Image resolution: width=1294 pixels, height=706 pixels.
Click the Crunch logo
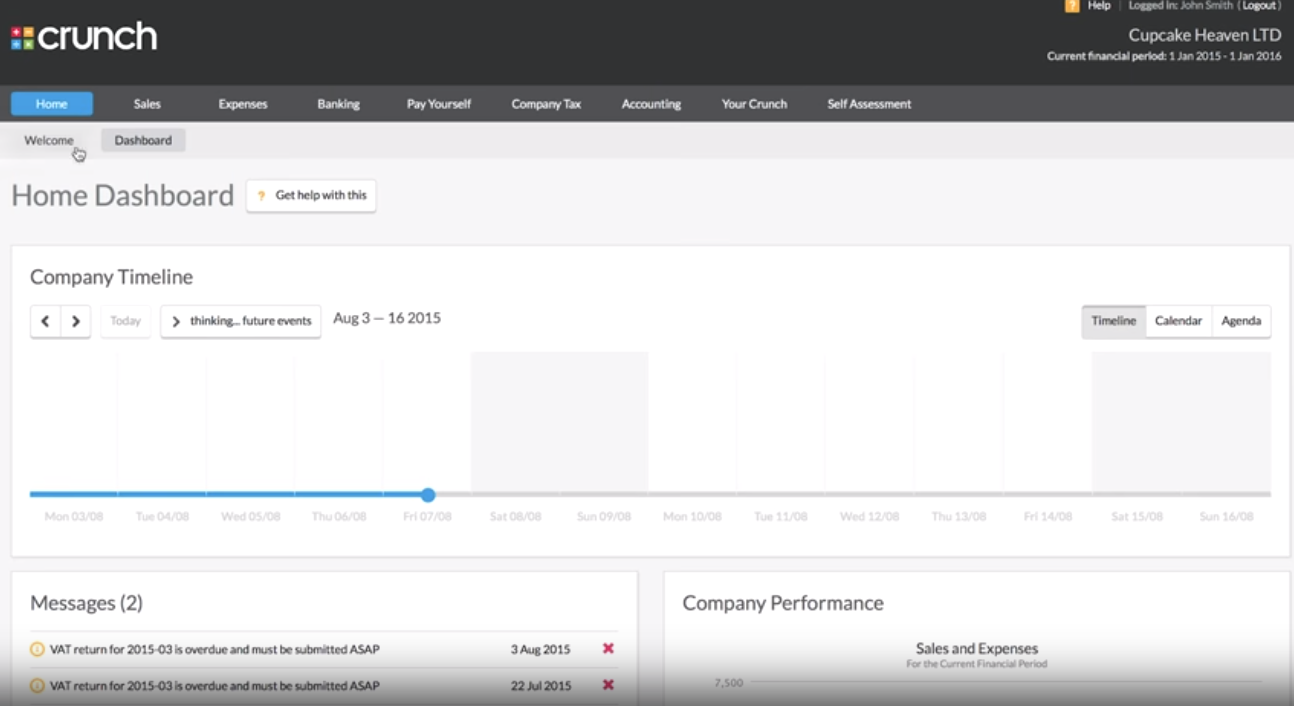tap(84, 38)
